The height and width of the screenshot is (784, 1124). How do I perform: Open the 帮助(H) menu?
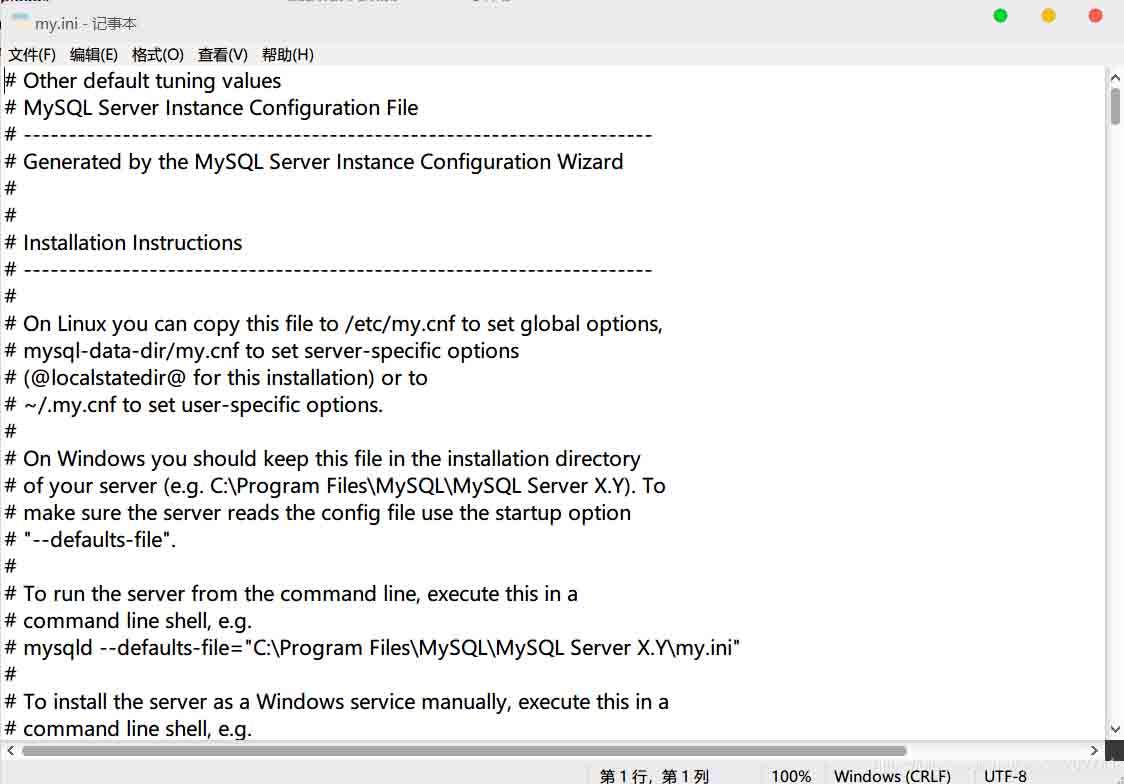(x=287, y=54)
